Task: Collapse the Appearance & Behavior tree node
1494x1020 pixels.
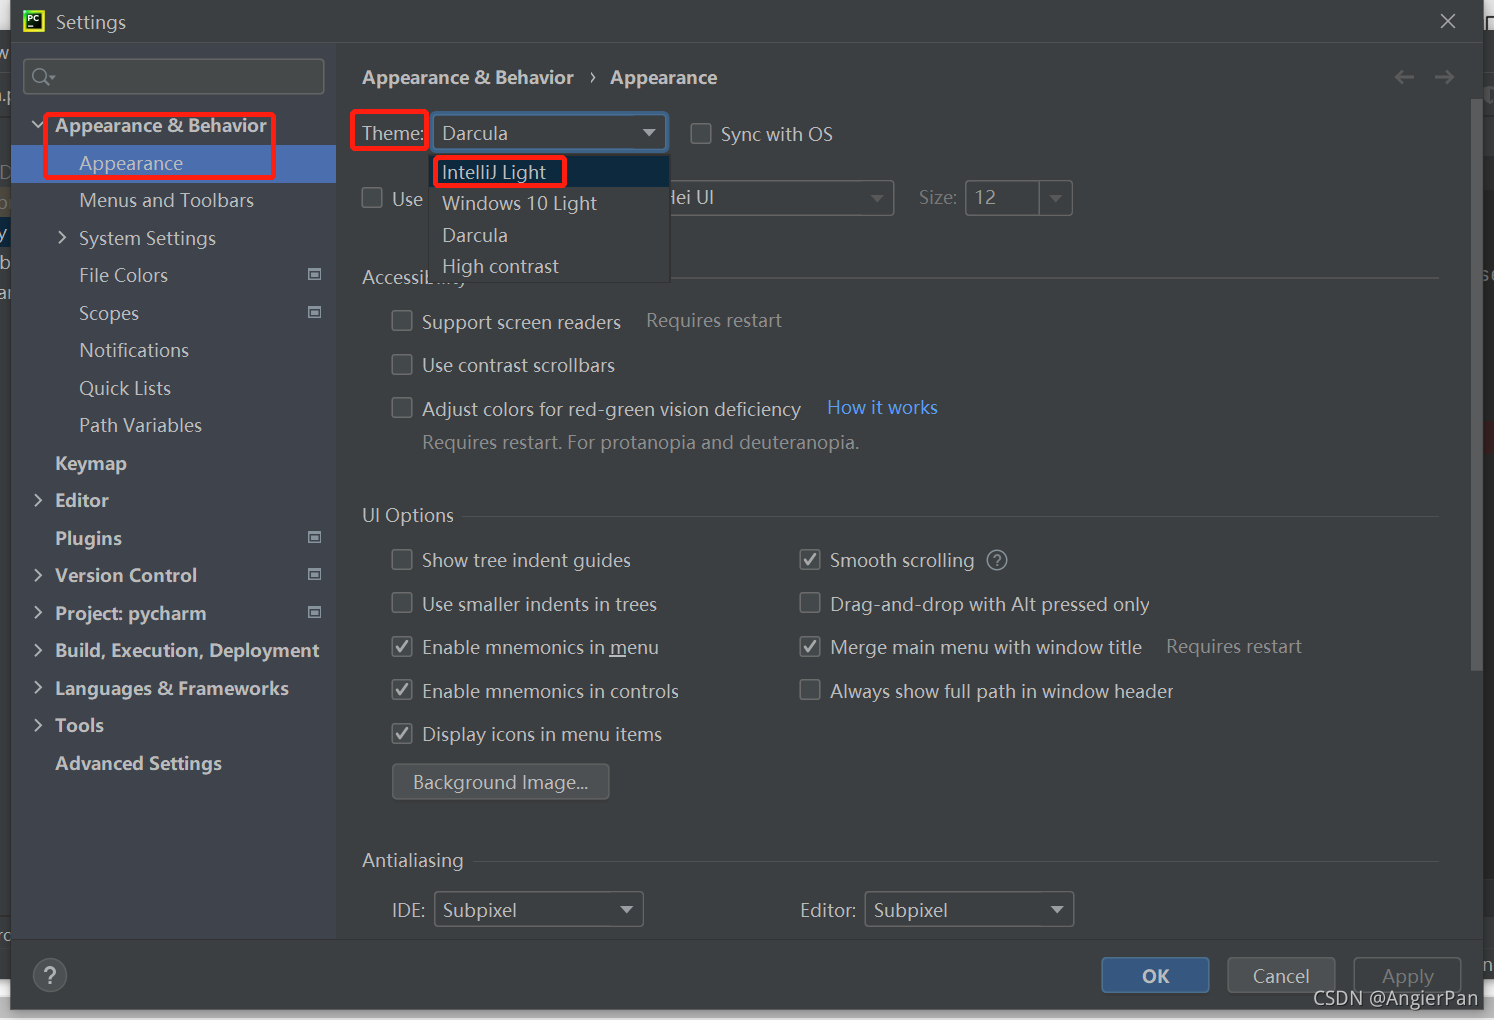Action: [37, 125]
